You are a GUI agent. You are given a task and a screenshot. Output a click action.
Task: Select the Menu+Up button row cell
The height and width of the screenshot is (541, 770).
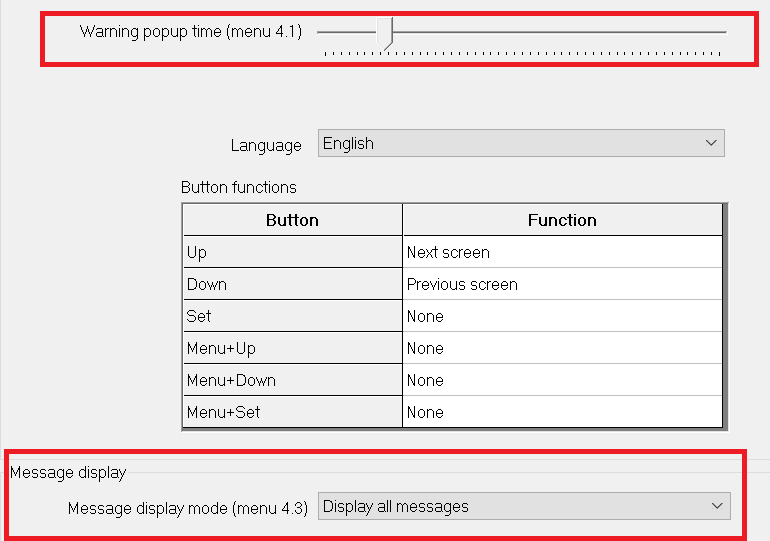(292, 348)
